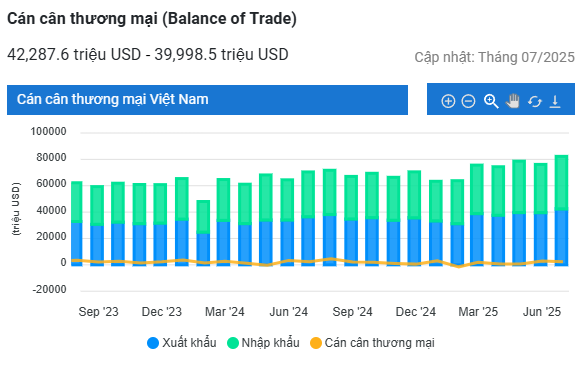This screenshot has width=583, height=371.
Task: Activate the hand panning tool
Action: click(512, 101)
